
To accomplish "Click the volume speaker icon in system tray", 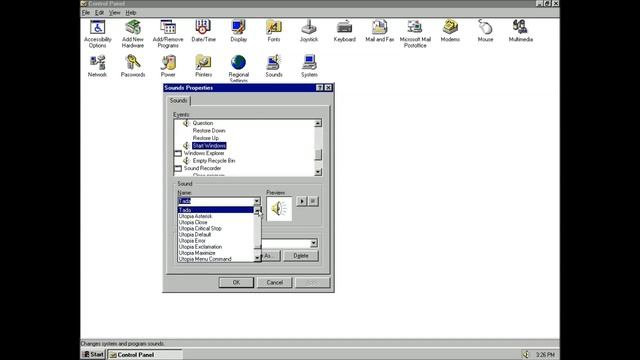I will click(x=526, y=354).
